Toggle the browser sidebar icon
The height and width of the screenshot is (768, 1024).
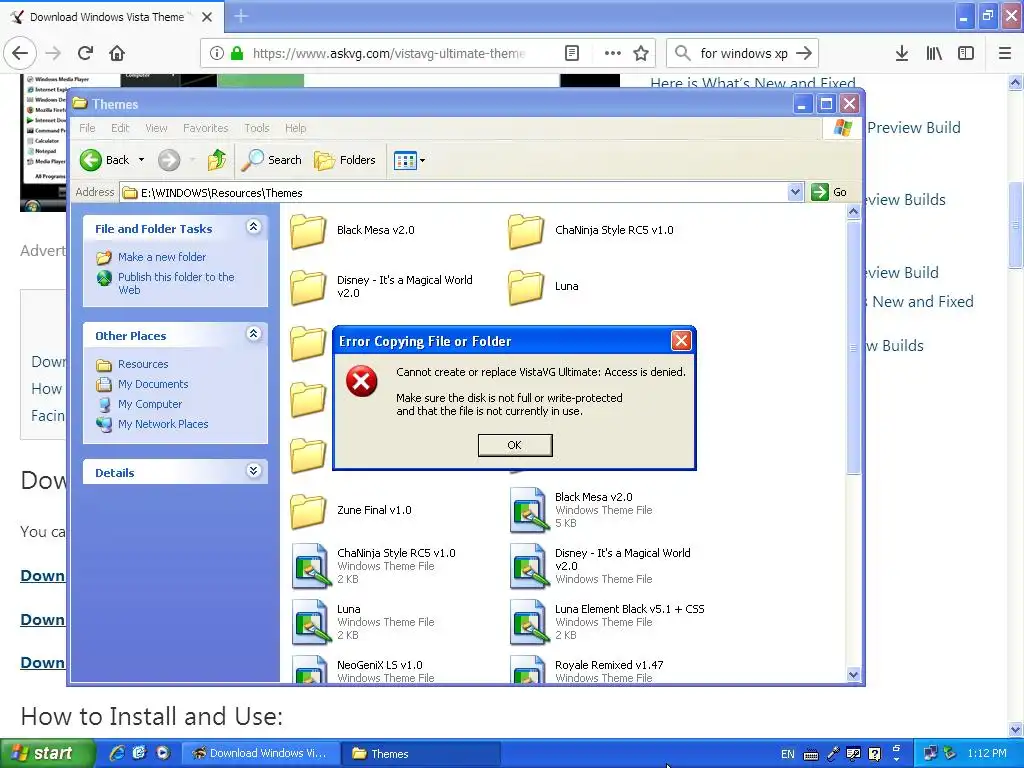click(966, 53)
